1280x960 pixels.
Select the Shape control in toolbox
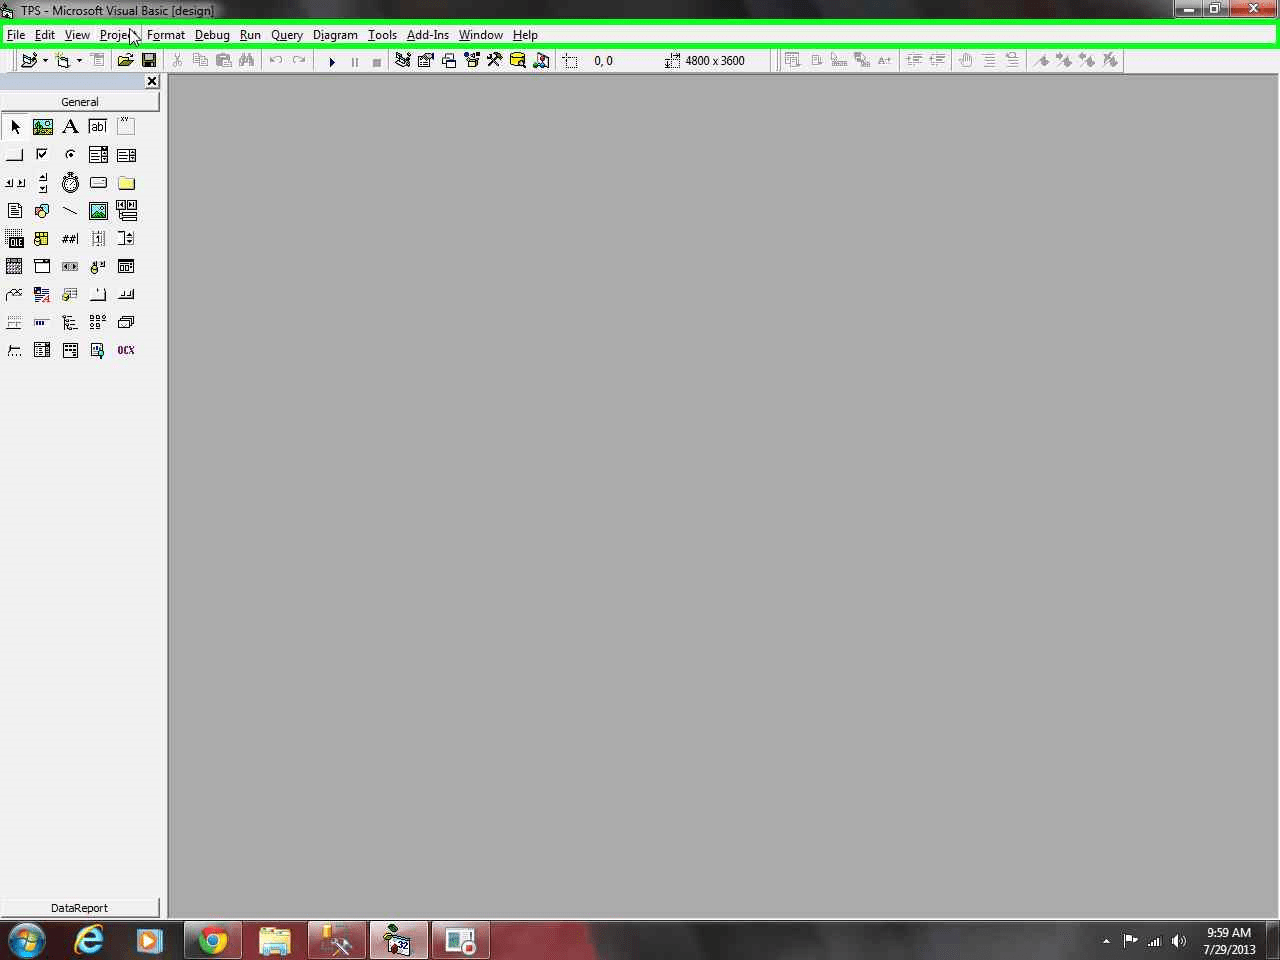pos(43,211)
